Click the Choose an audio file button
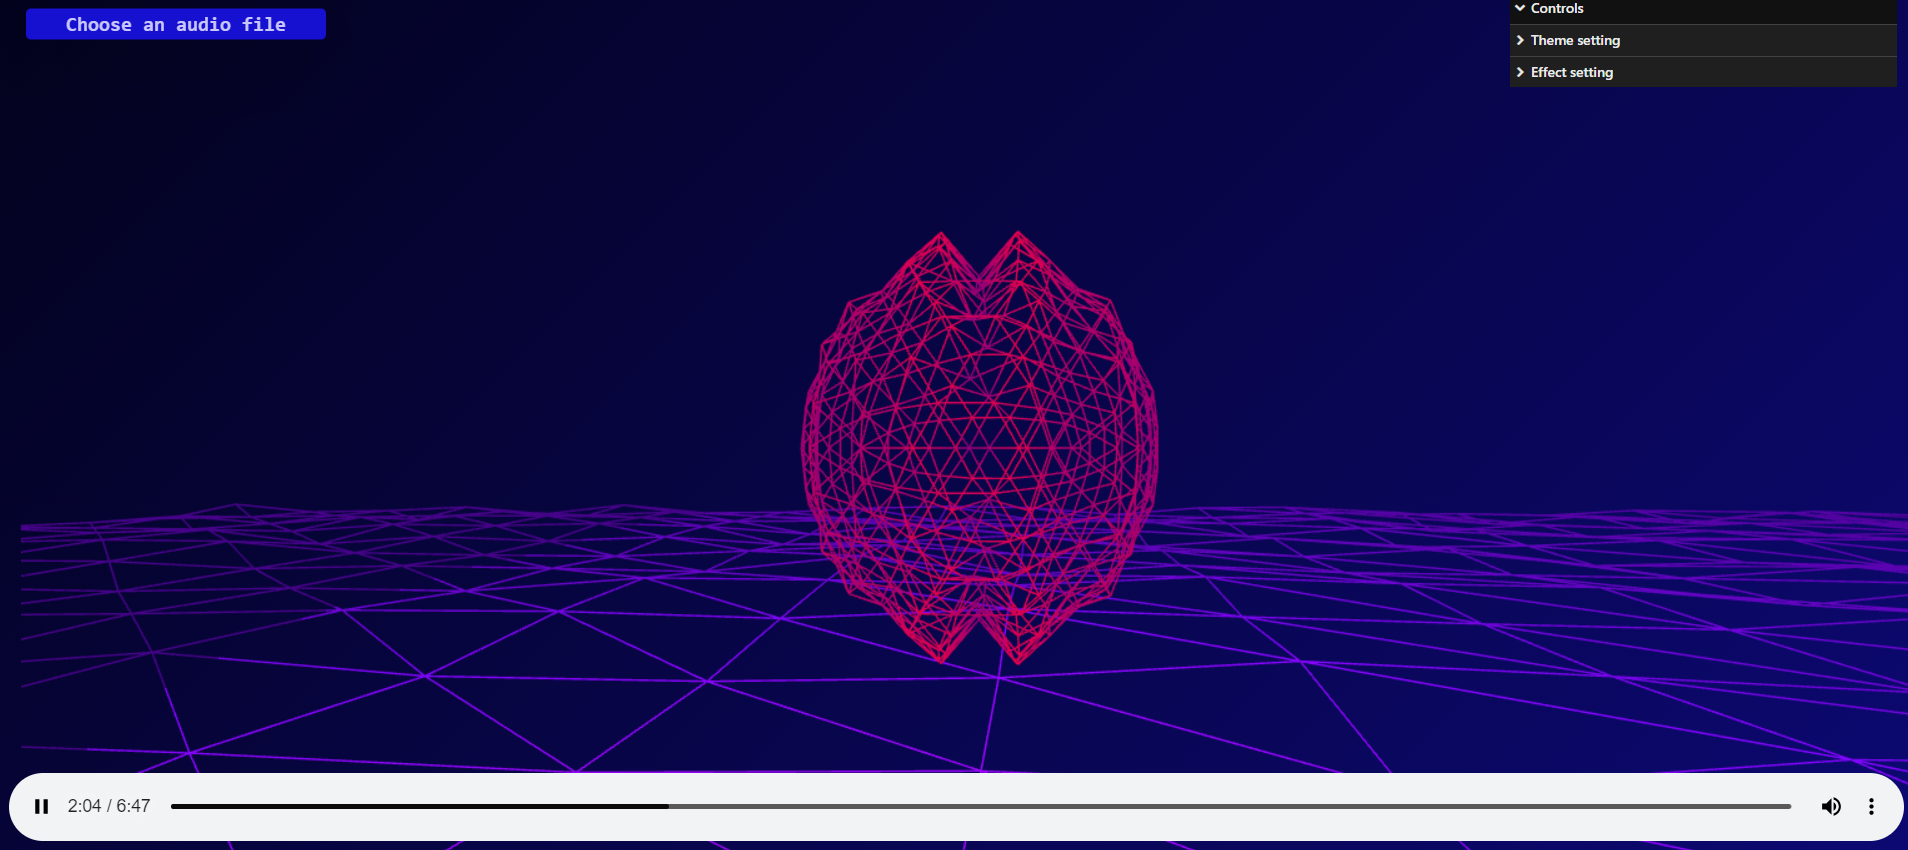1908x850 pixels. pos(176,24)
